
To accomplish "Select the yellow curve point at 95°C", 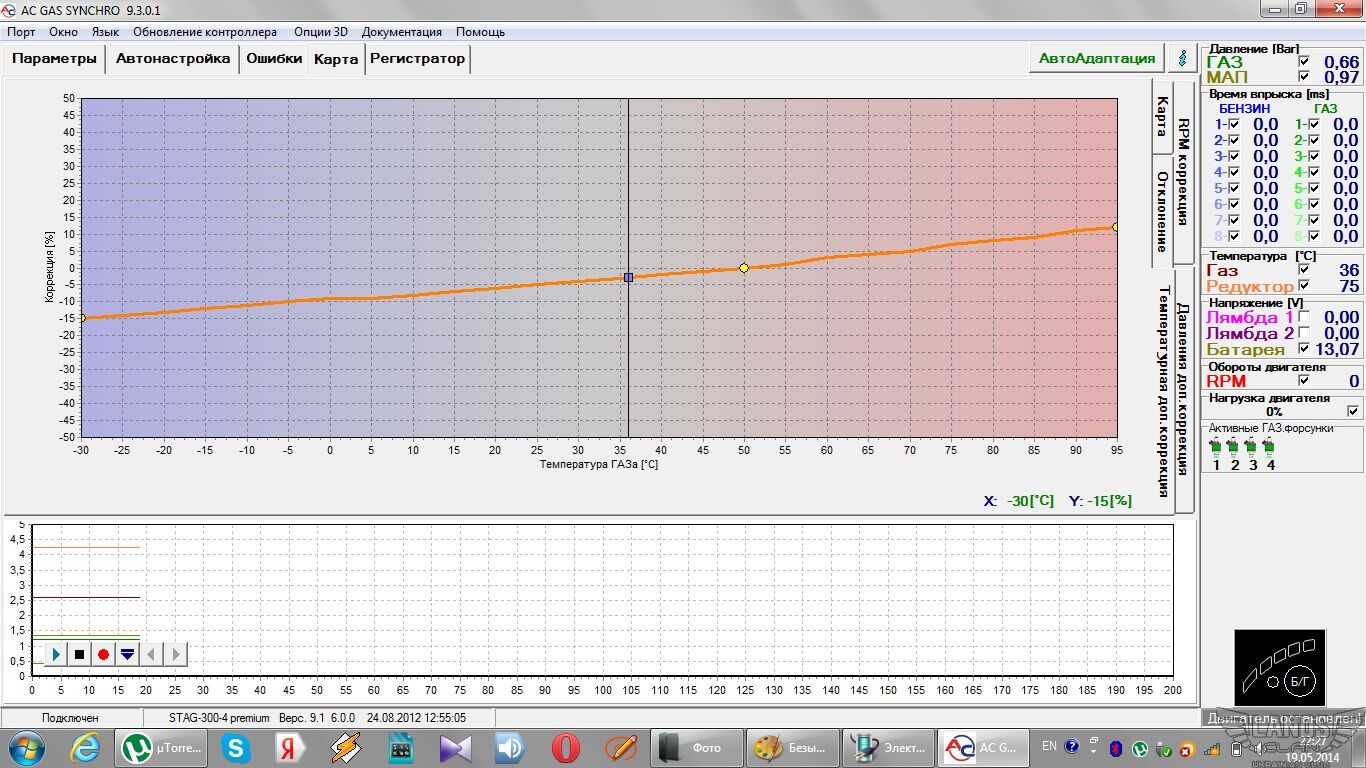I will (x=1115, y=227).
